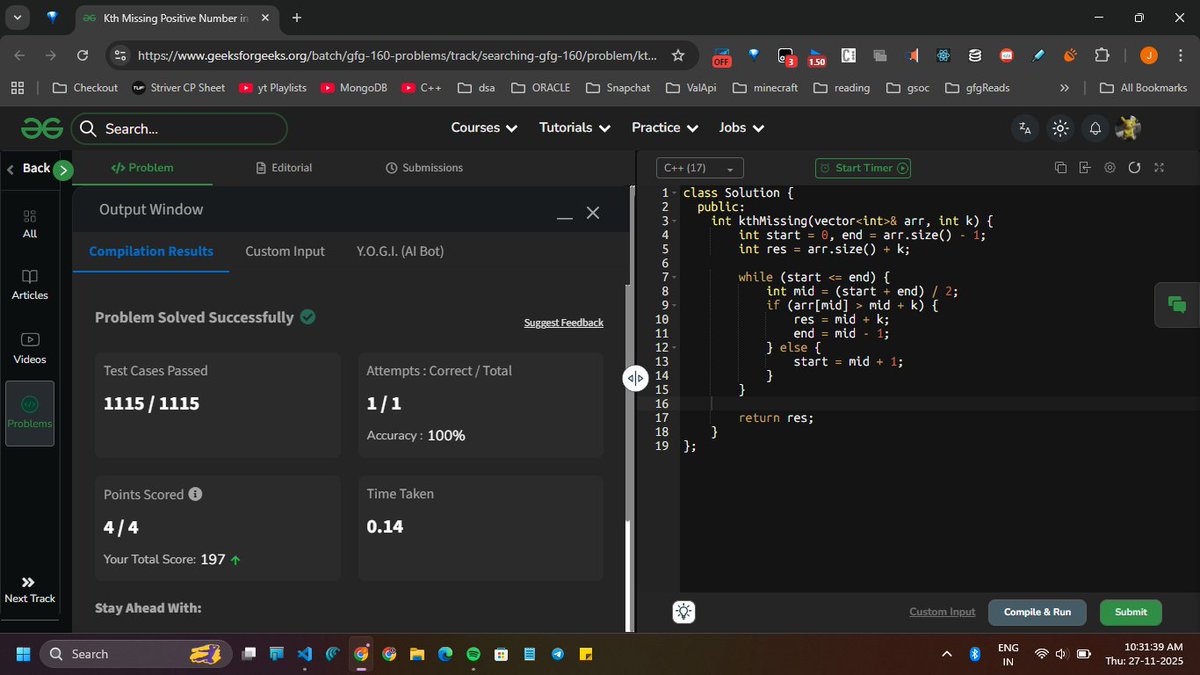Toggle the language translation icon
The height and width of the screenshot is (675, 1200).
point(1024,128)
